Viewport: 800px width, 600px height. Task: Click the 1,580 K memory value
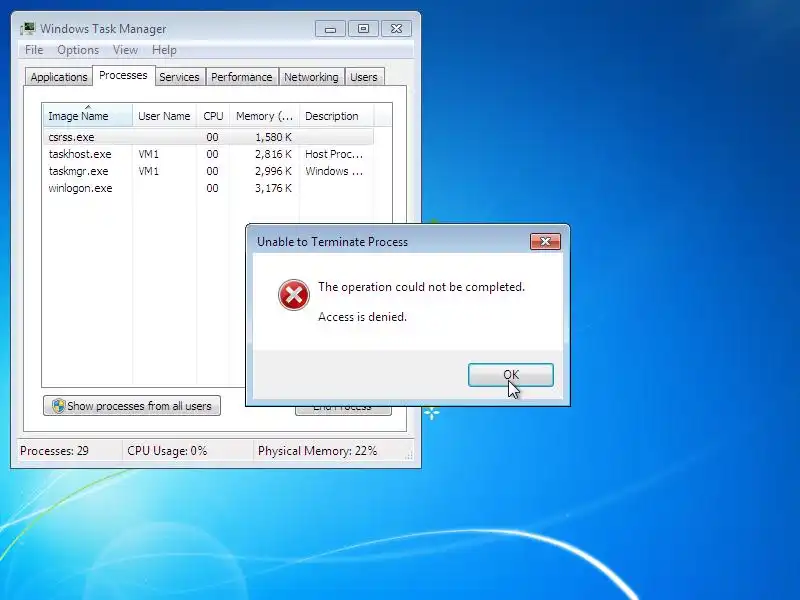click(x=273, y=137)
